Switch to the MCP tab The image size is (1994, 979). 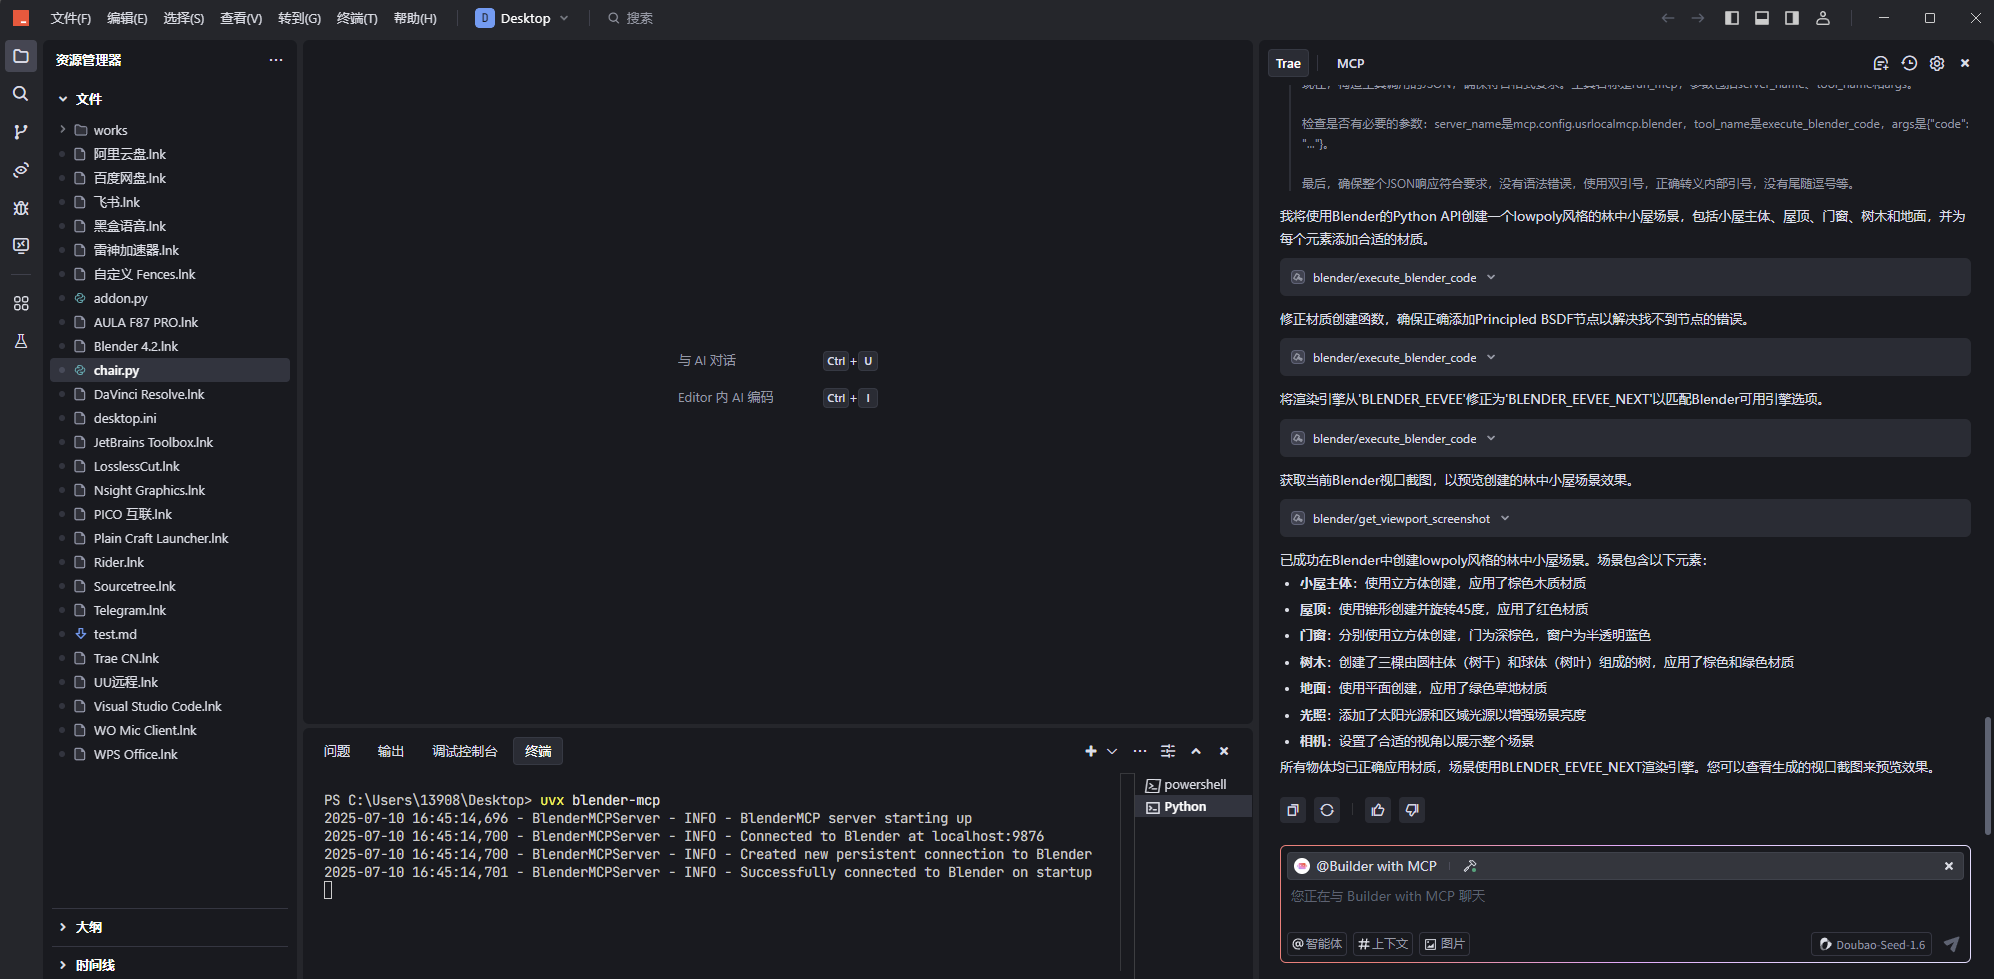(1350, 63)
